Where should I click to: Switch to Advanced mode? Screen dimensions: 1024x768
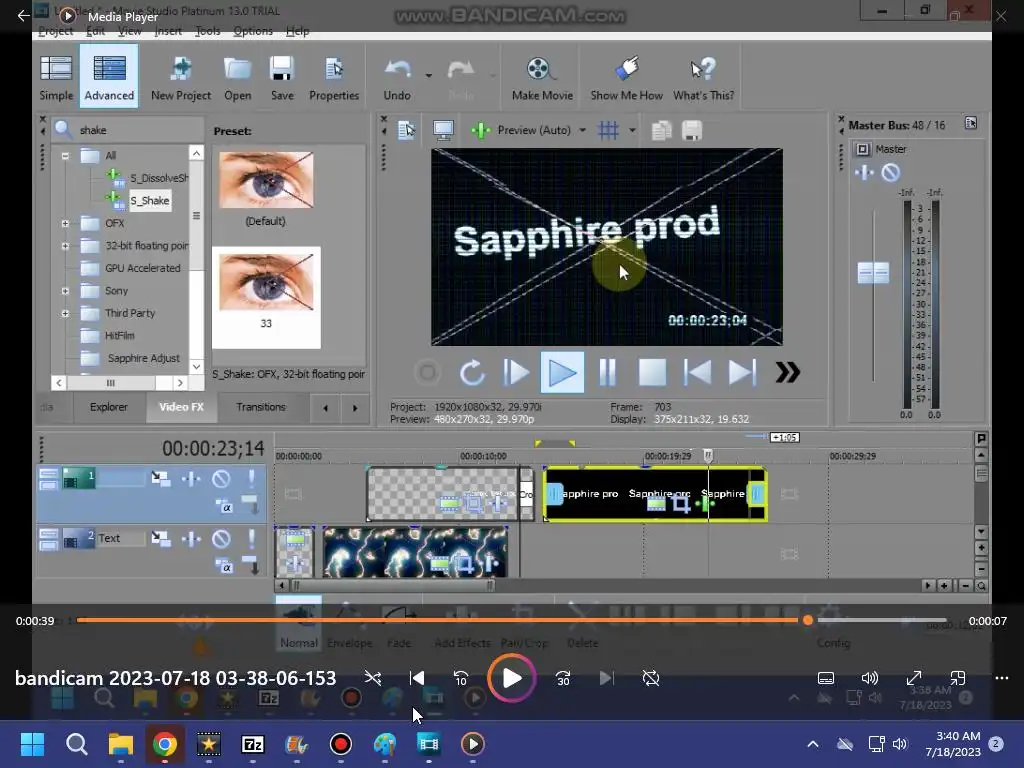click(x=109, y=77)
